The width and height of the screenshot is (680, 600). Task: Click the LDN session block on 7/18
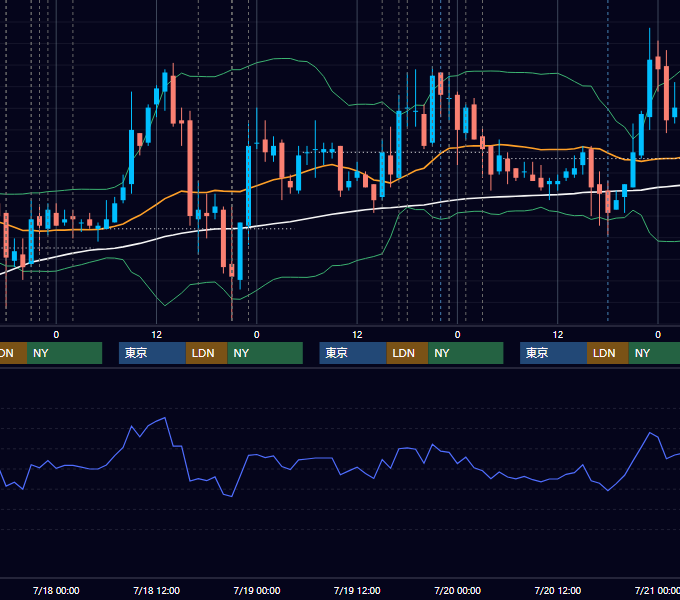pos(206,353)
